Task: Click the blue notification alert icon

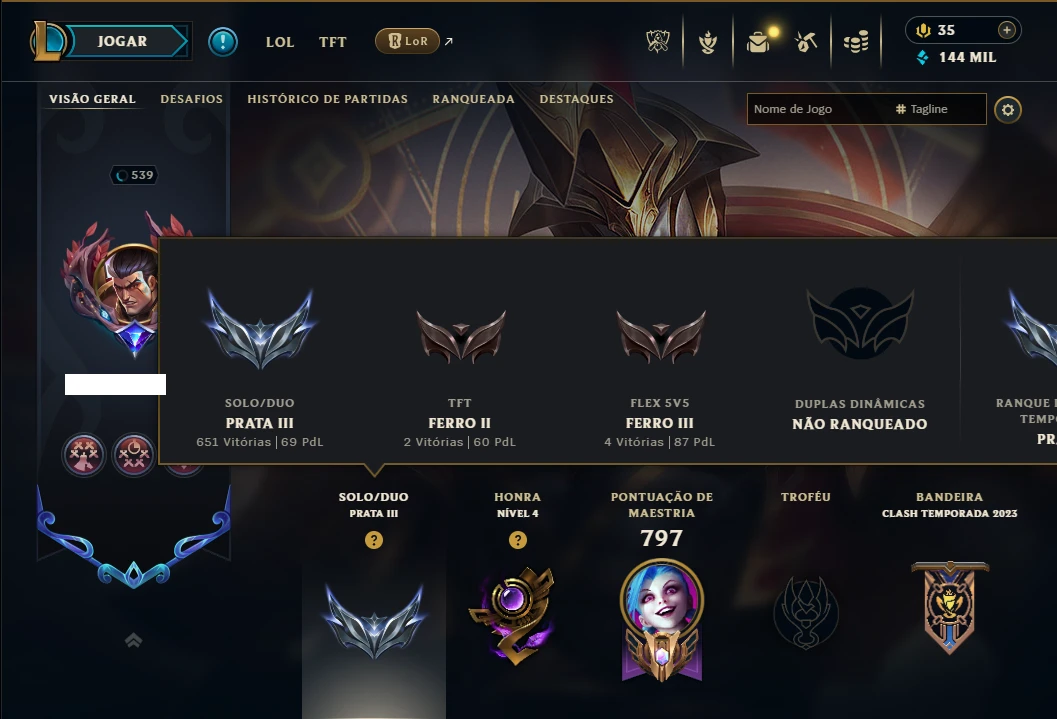Action: (x=222, y=42)
